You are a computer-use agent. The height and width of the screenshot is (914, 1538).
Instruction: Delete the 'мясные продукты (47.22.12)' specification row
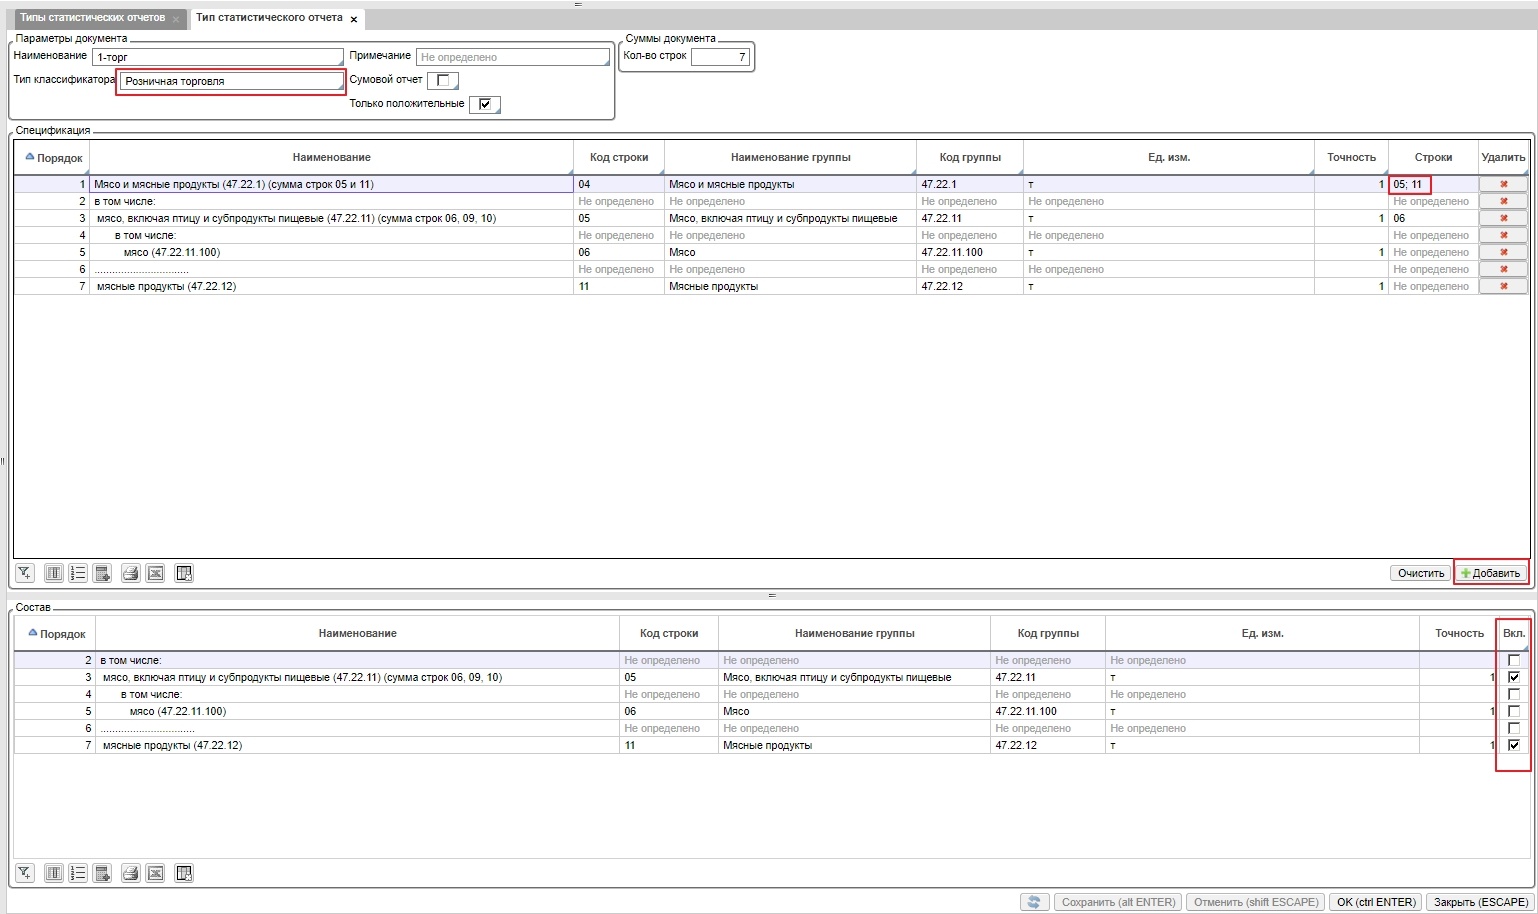tap(1503, 286)
